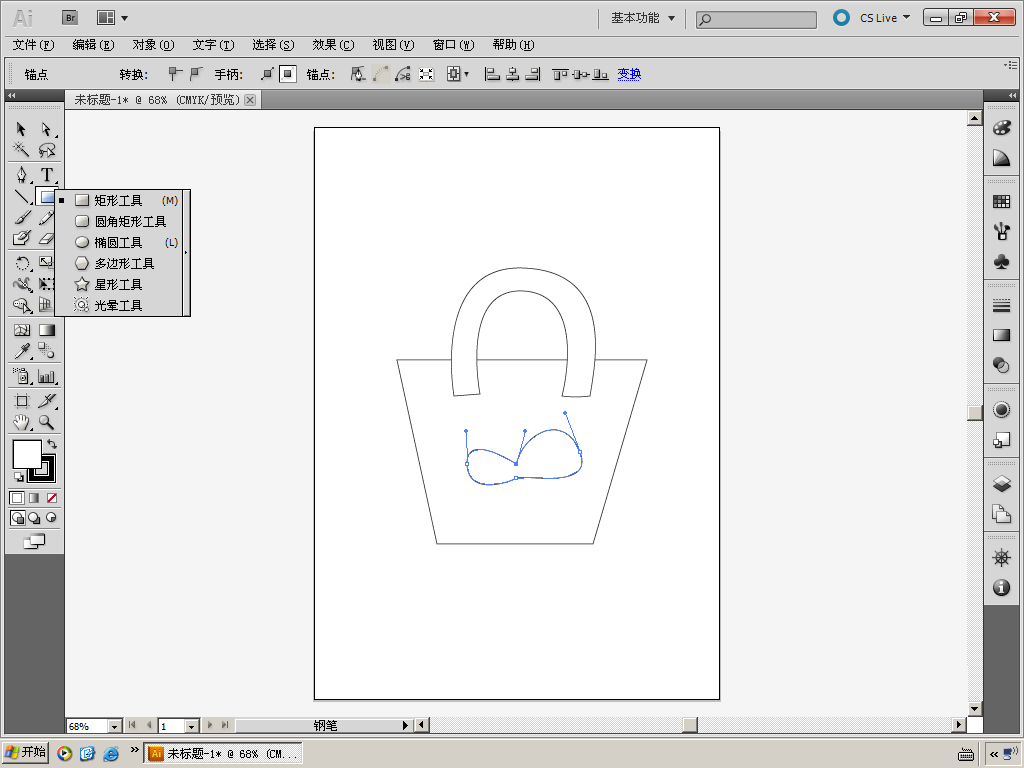Convert anchor points to smooth

click(195, 74)
